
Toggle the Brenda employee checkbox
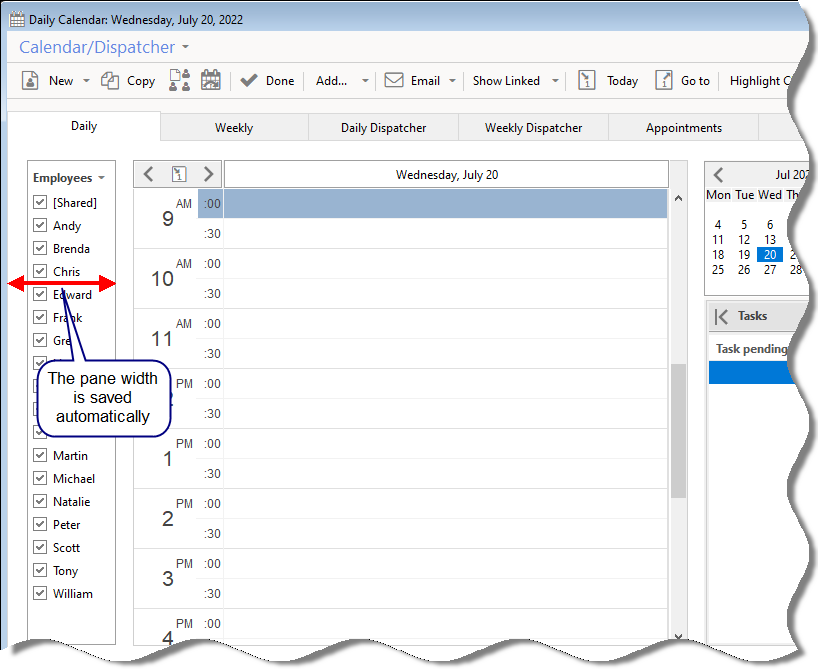40,249
